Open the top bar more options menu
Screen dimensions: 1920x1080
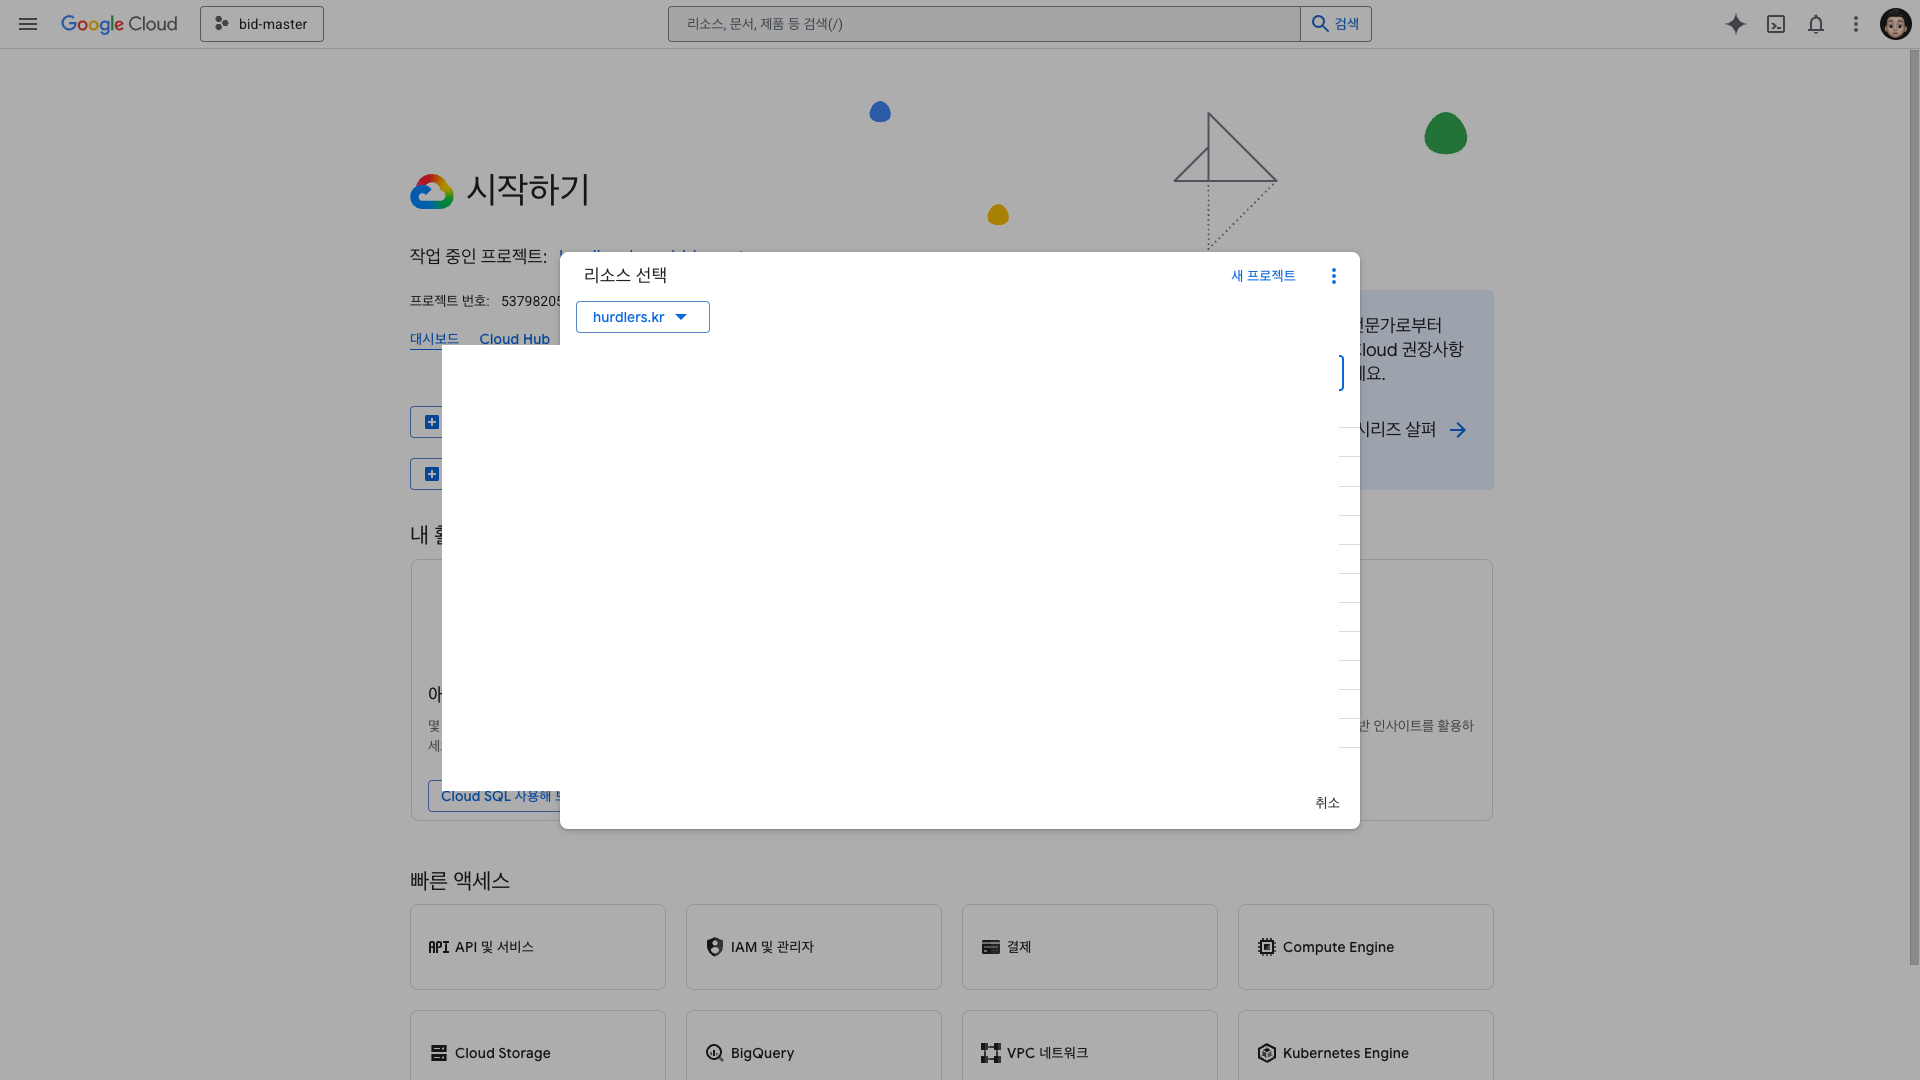1856,24
